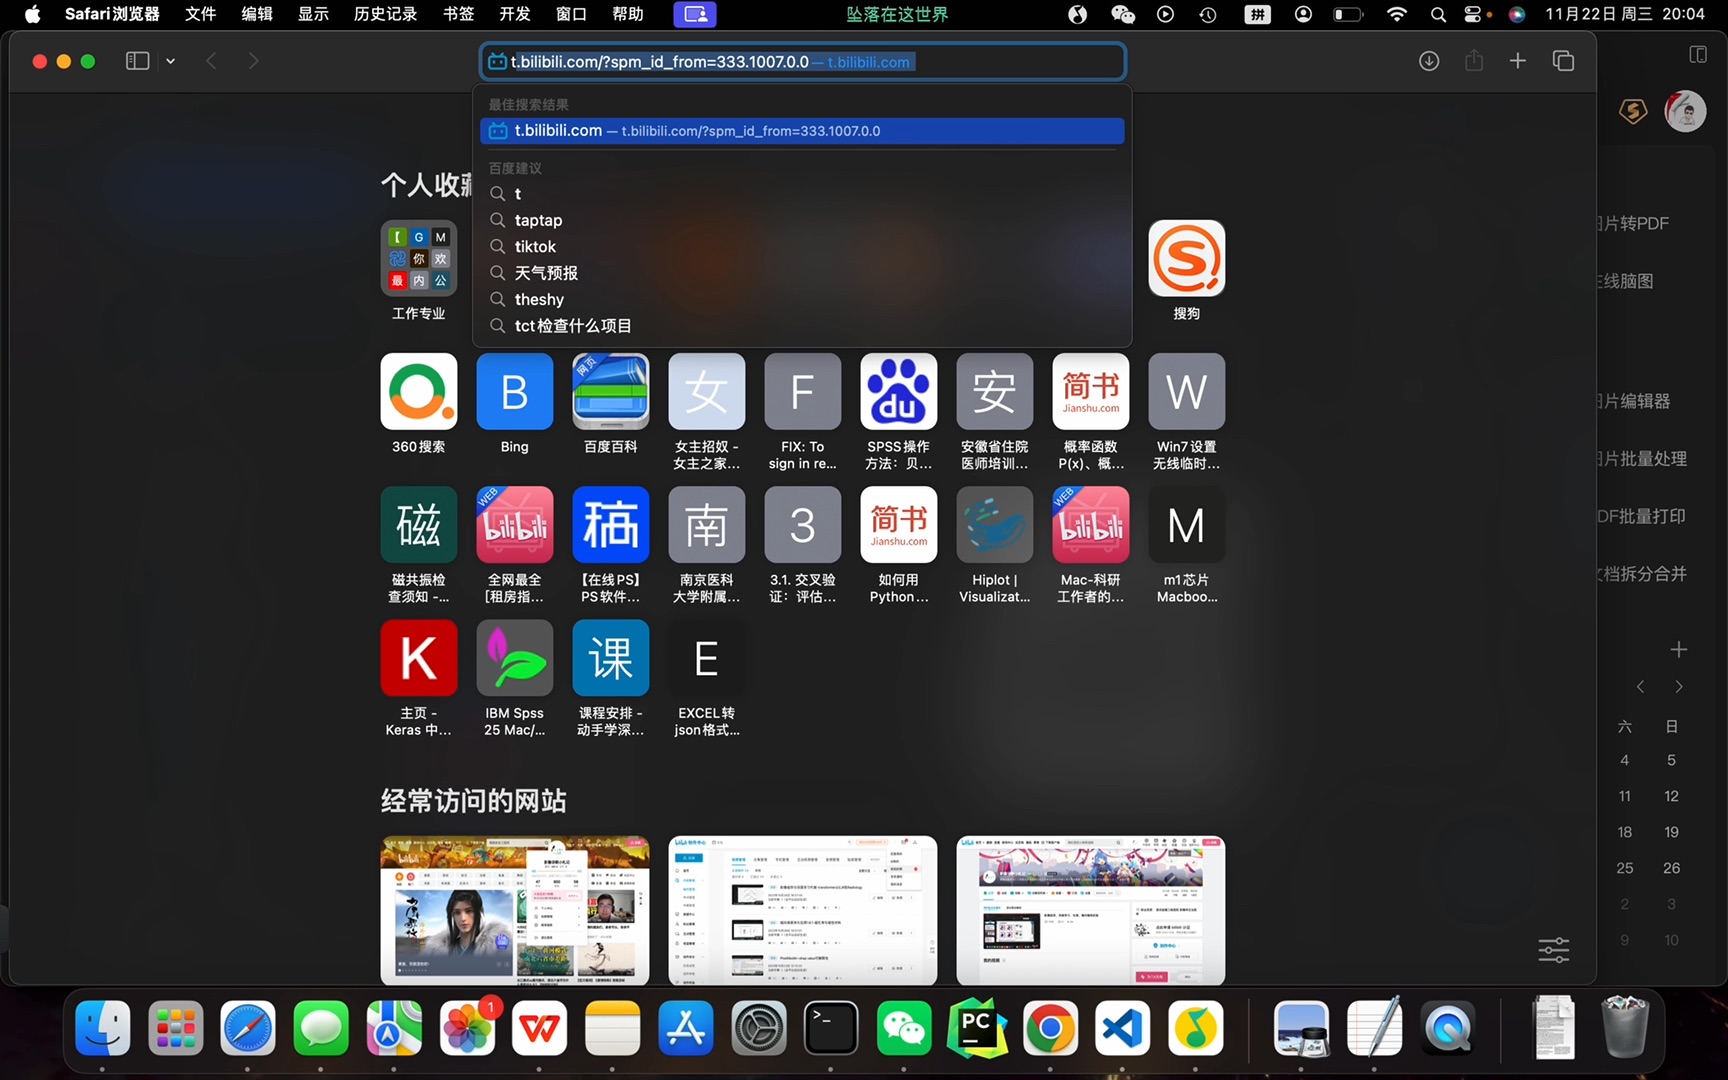This screenshot has width=1728, height=1080.
Task: Open Safari downloads icon
Action: point(1429,61)
